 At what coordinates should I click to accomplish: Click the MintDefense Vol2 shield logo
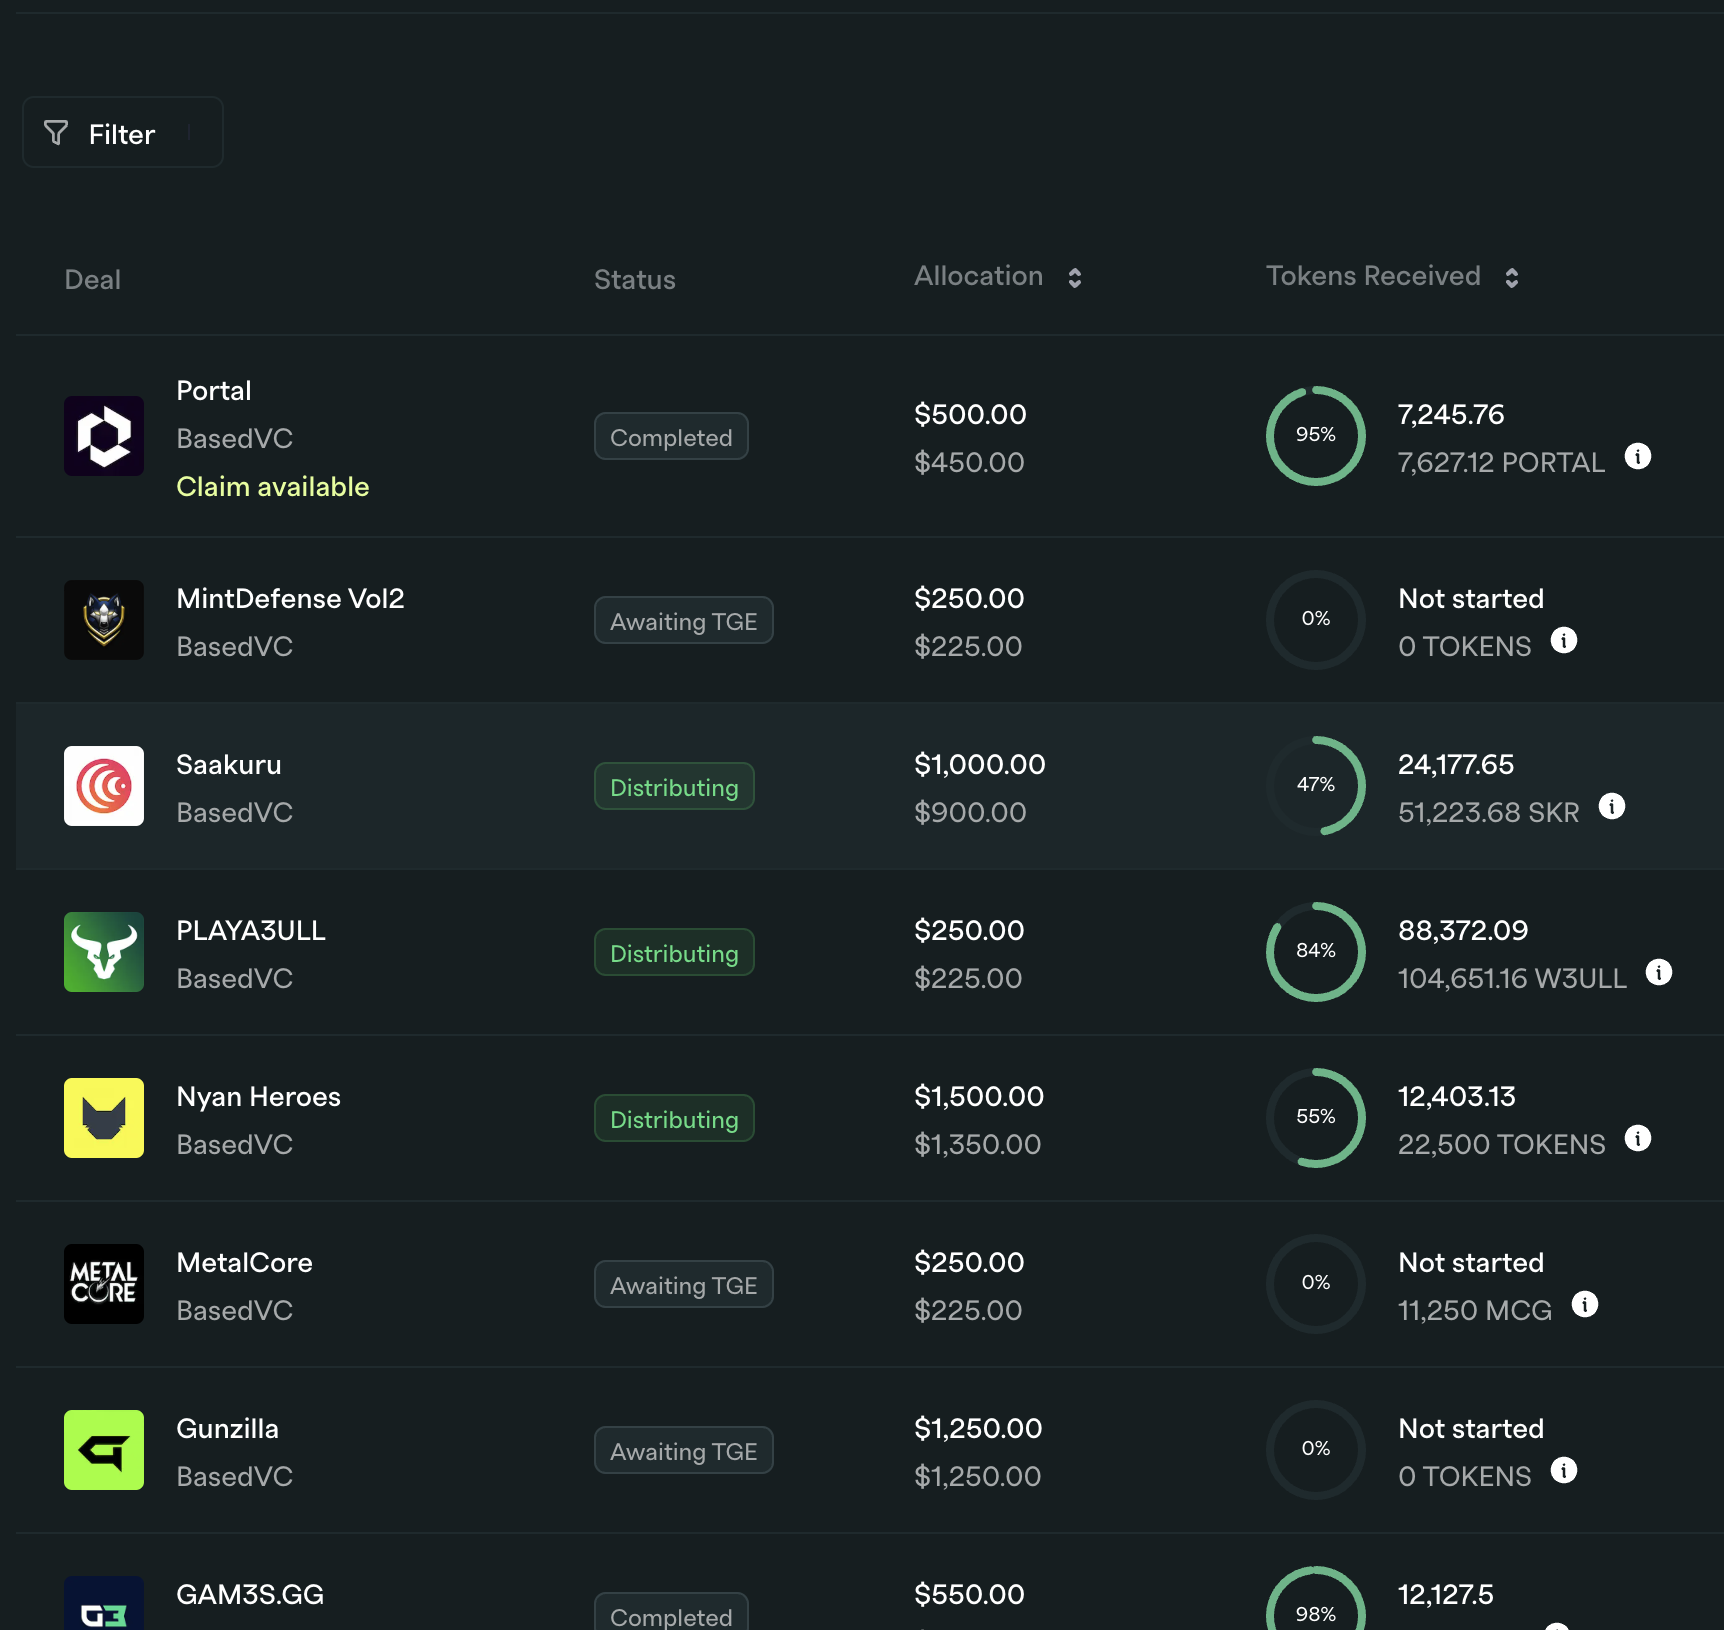104,620
